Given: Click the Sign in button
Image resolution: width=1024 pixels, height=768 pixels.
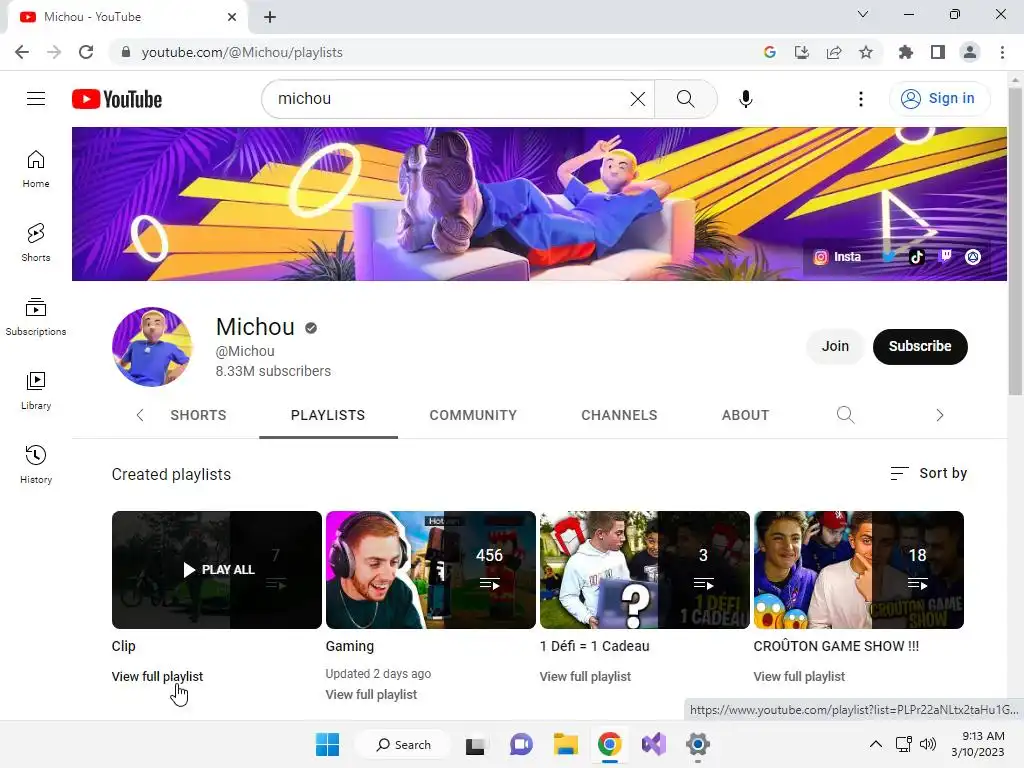Looking at the screenshot, I should coord(939,99).
